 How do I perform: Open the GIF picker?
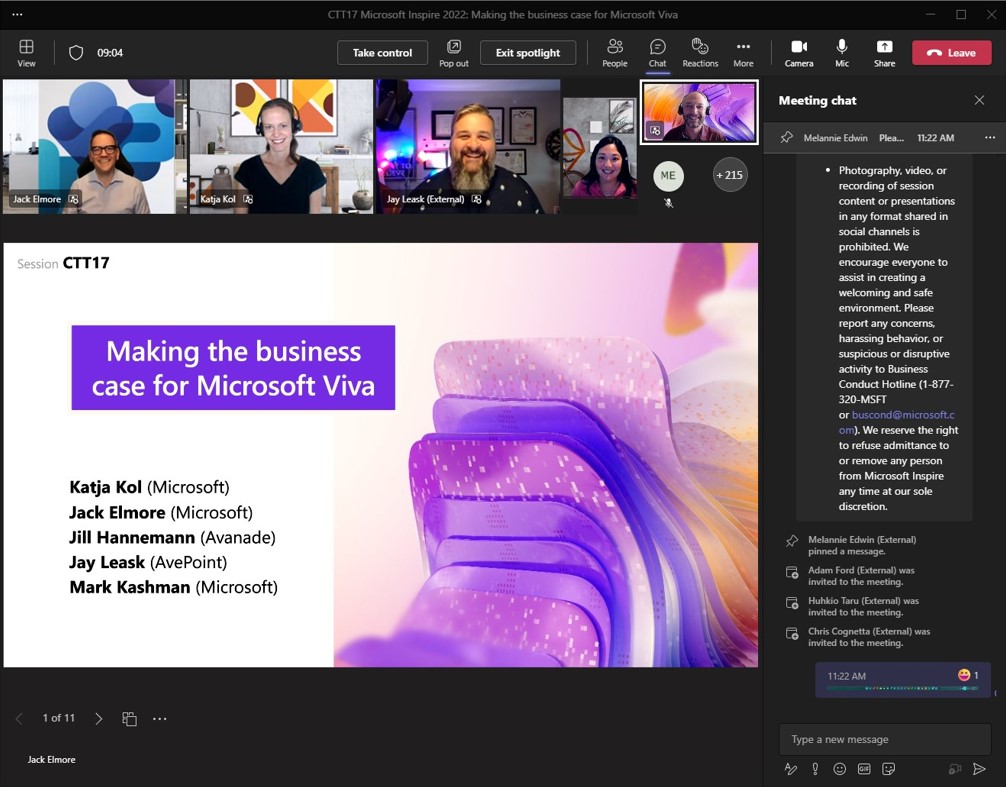click(x=864, y=768)
